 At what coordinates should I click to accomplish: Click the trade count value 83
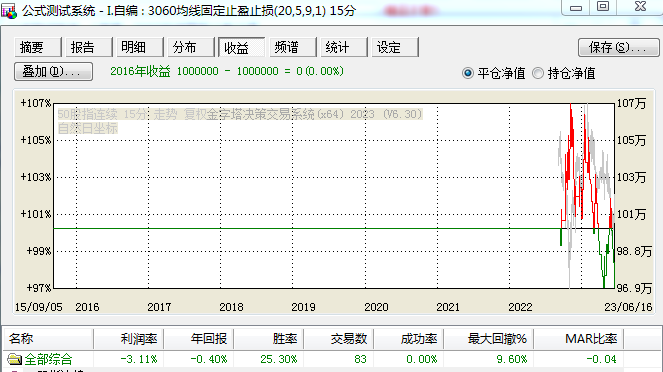point(360,359)
